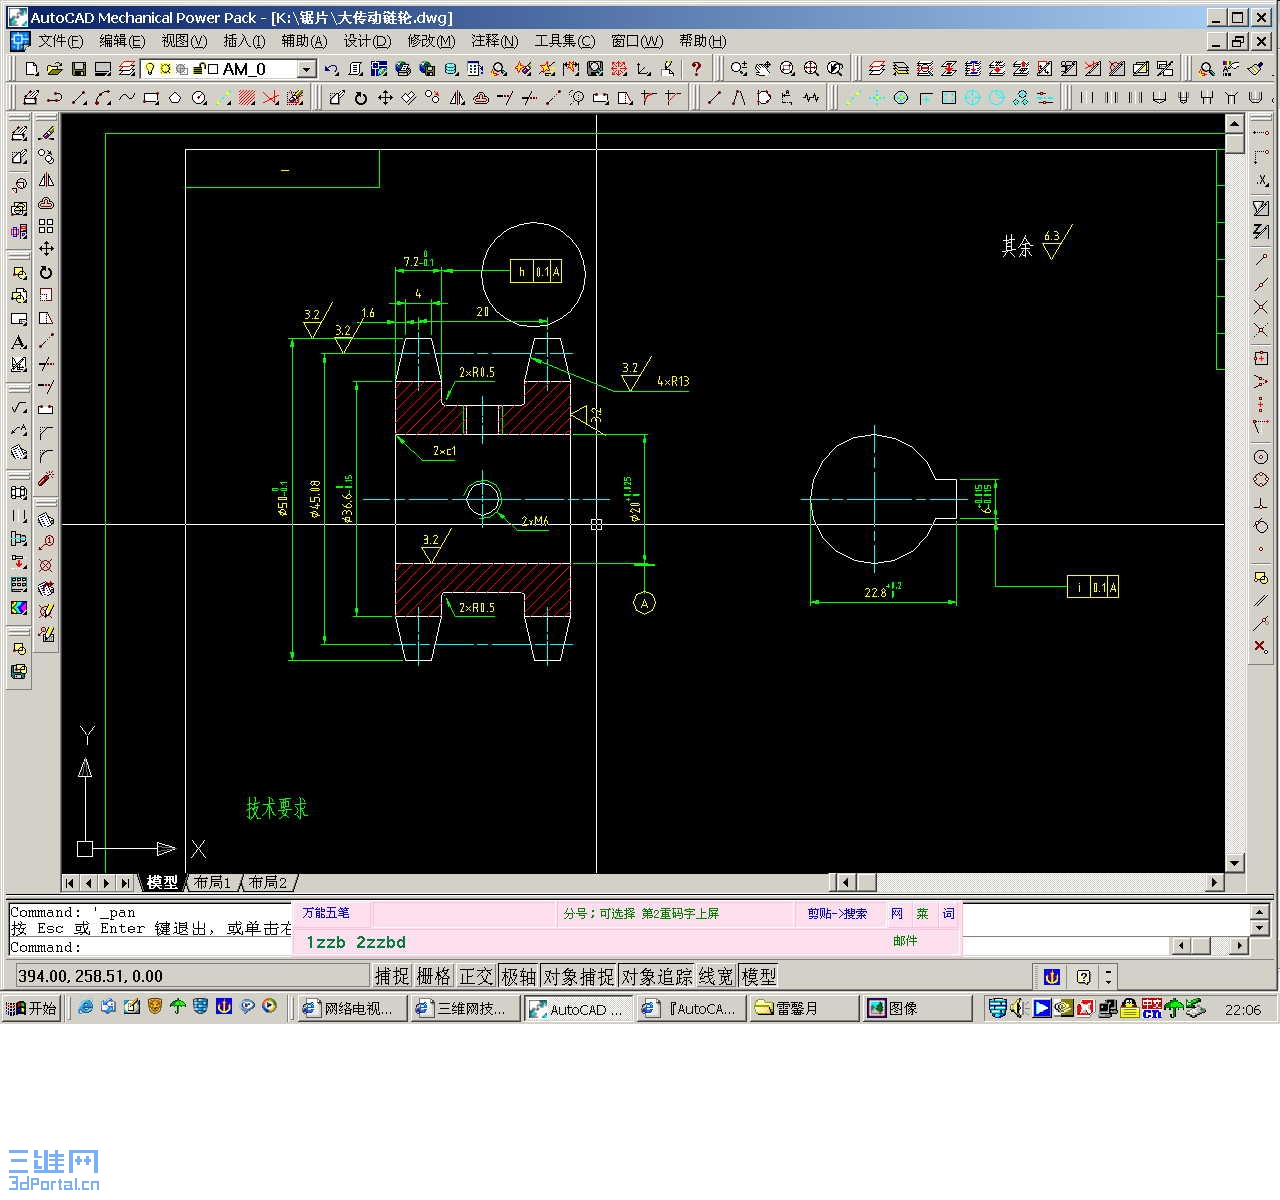This screenshot has width=1280, height=1200.
Task: Open the 修改(M) menu
Action: click(x=431, y=41)
